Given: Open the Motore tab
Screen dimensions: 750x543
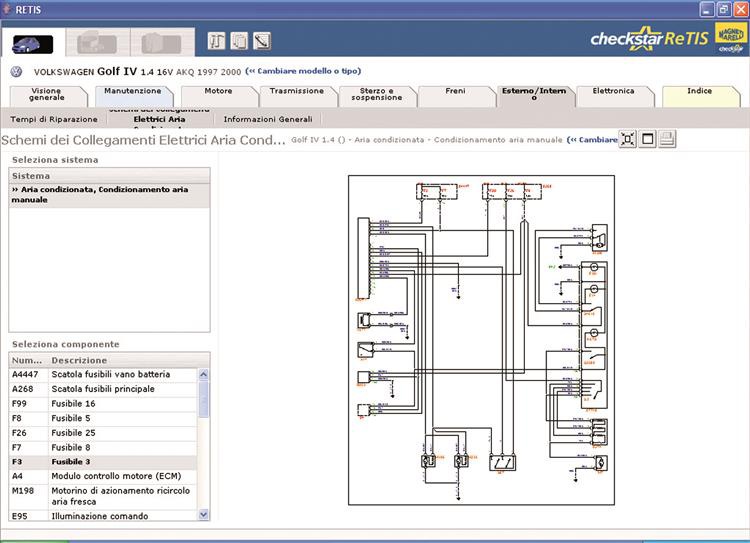Looking at the screenshot, I should tap(218, 91).
